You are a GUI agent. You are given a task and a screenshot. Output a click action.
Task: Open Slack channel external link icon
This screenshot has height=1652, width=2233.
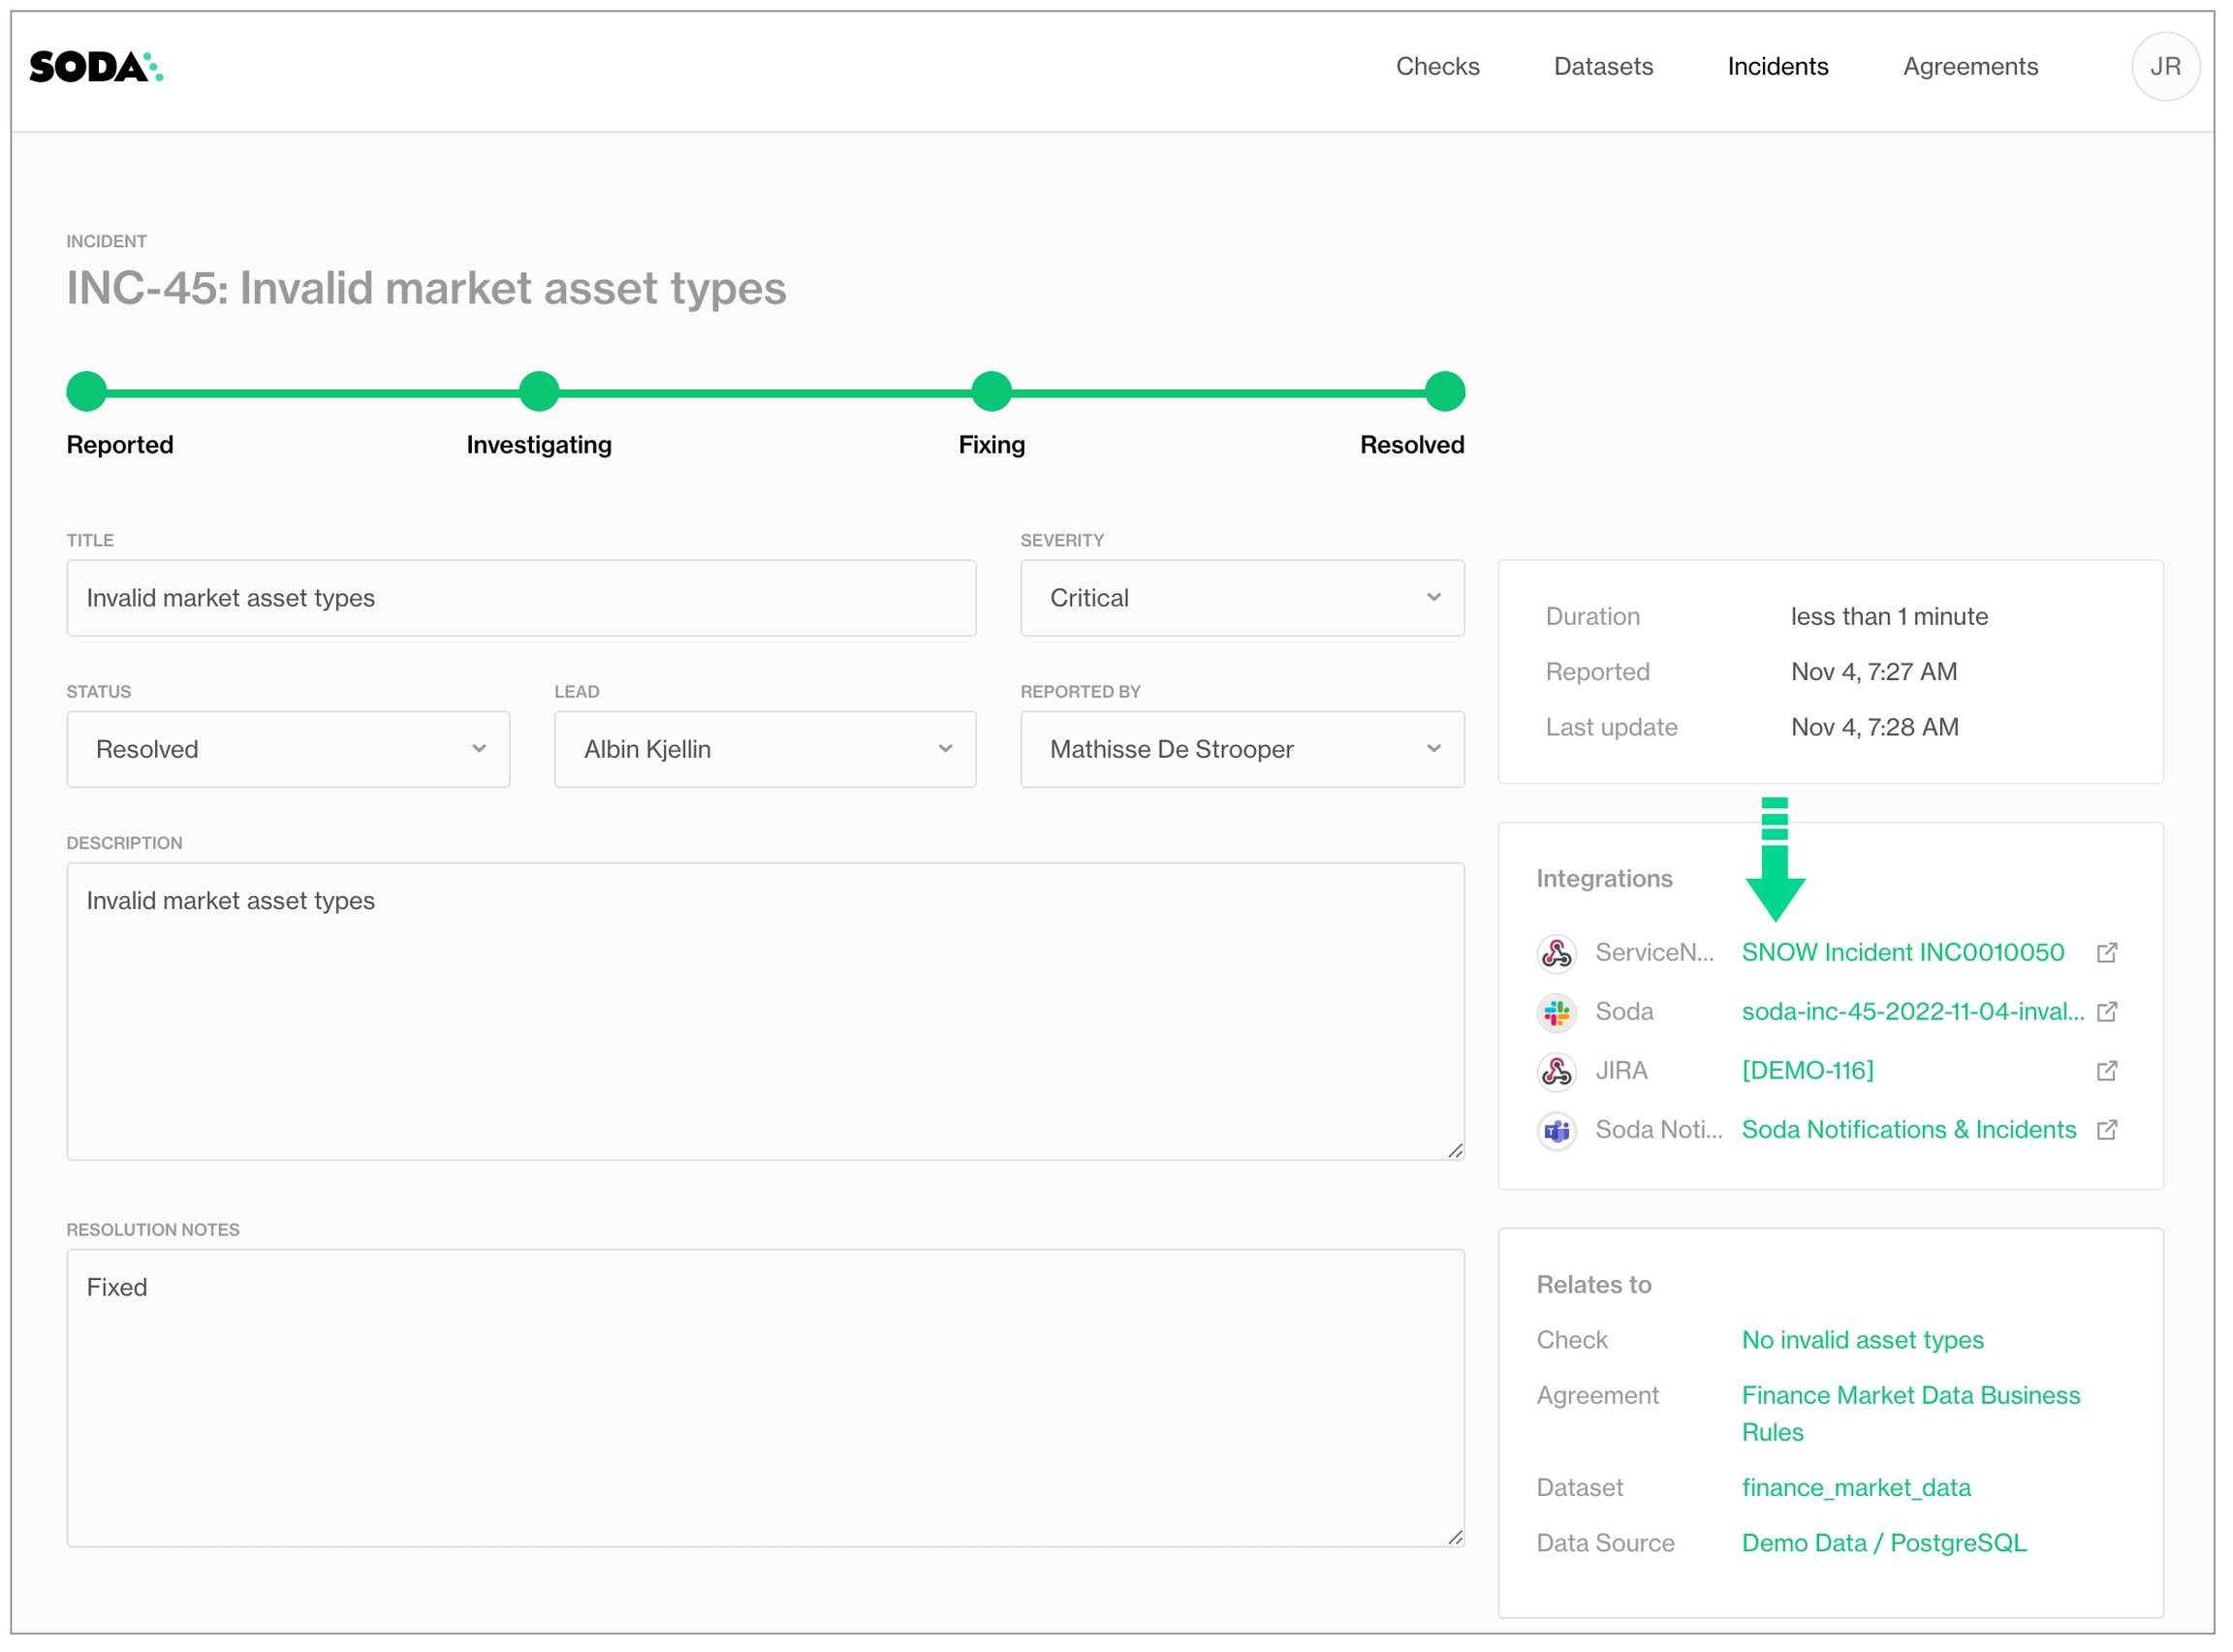coord(2106,1012)
